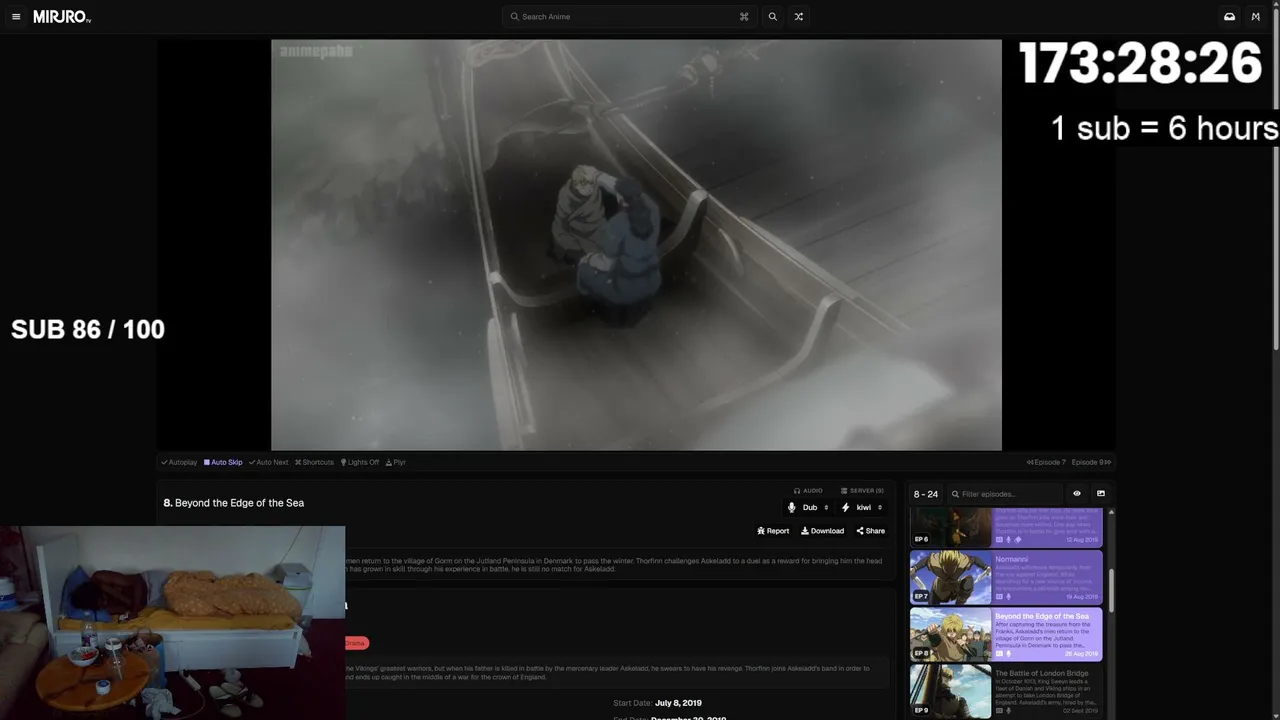Click the scroll-up arrow of the episode list

point(1111,512)
